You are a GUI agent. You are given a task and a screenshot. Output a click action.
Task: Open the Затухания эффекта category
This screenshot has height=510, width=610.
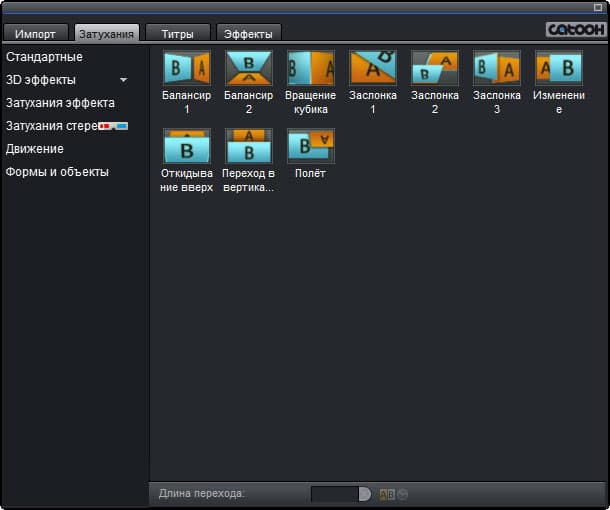click(60, 103)
